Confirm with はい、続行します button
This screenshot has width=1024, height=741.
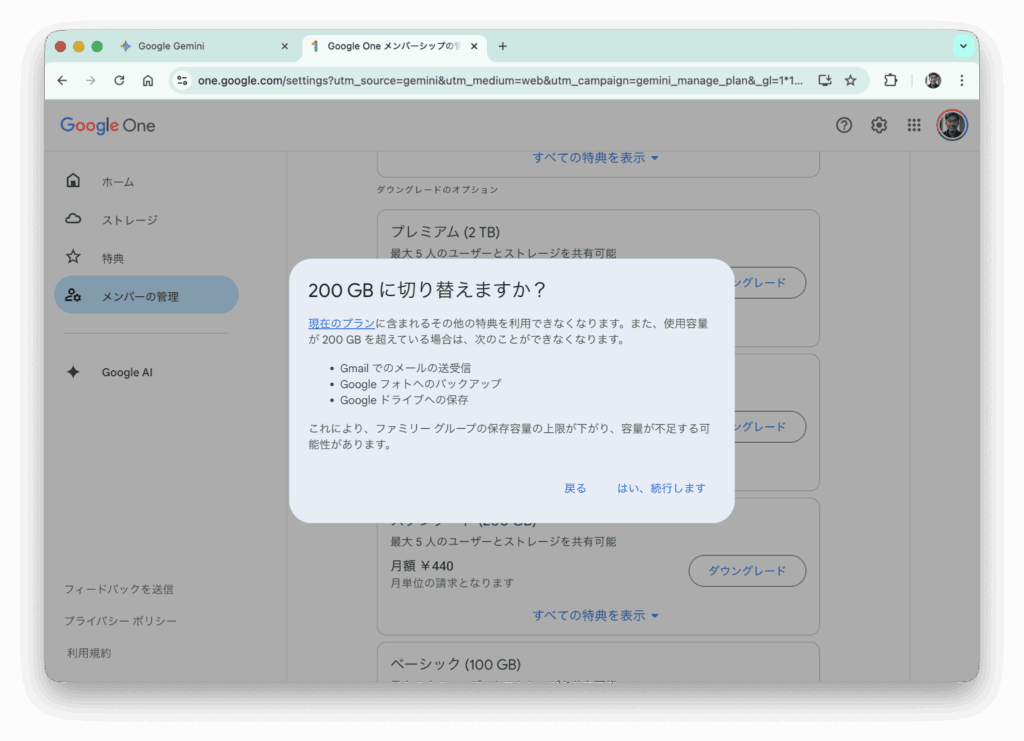[661, 489]
